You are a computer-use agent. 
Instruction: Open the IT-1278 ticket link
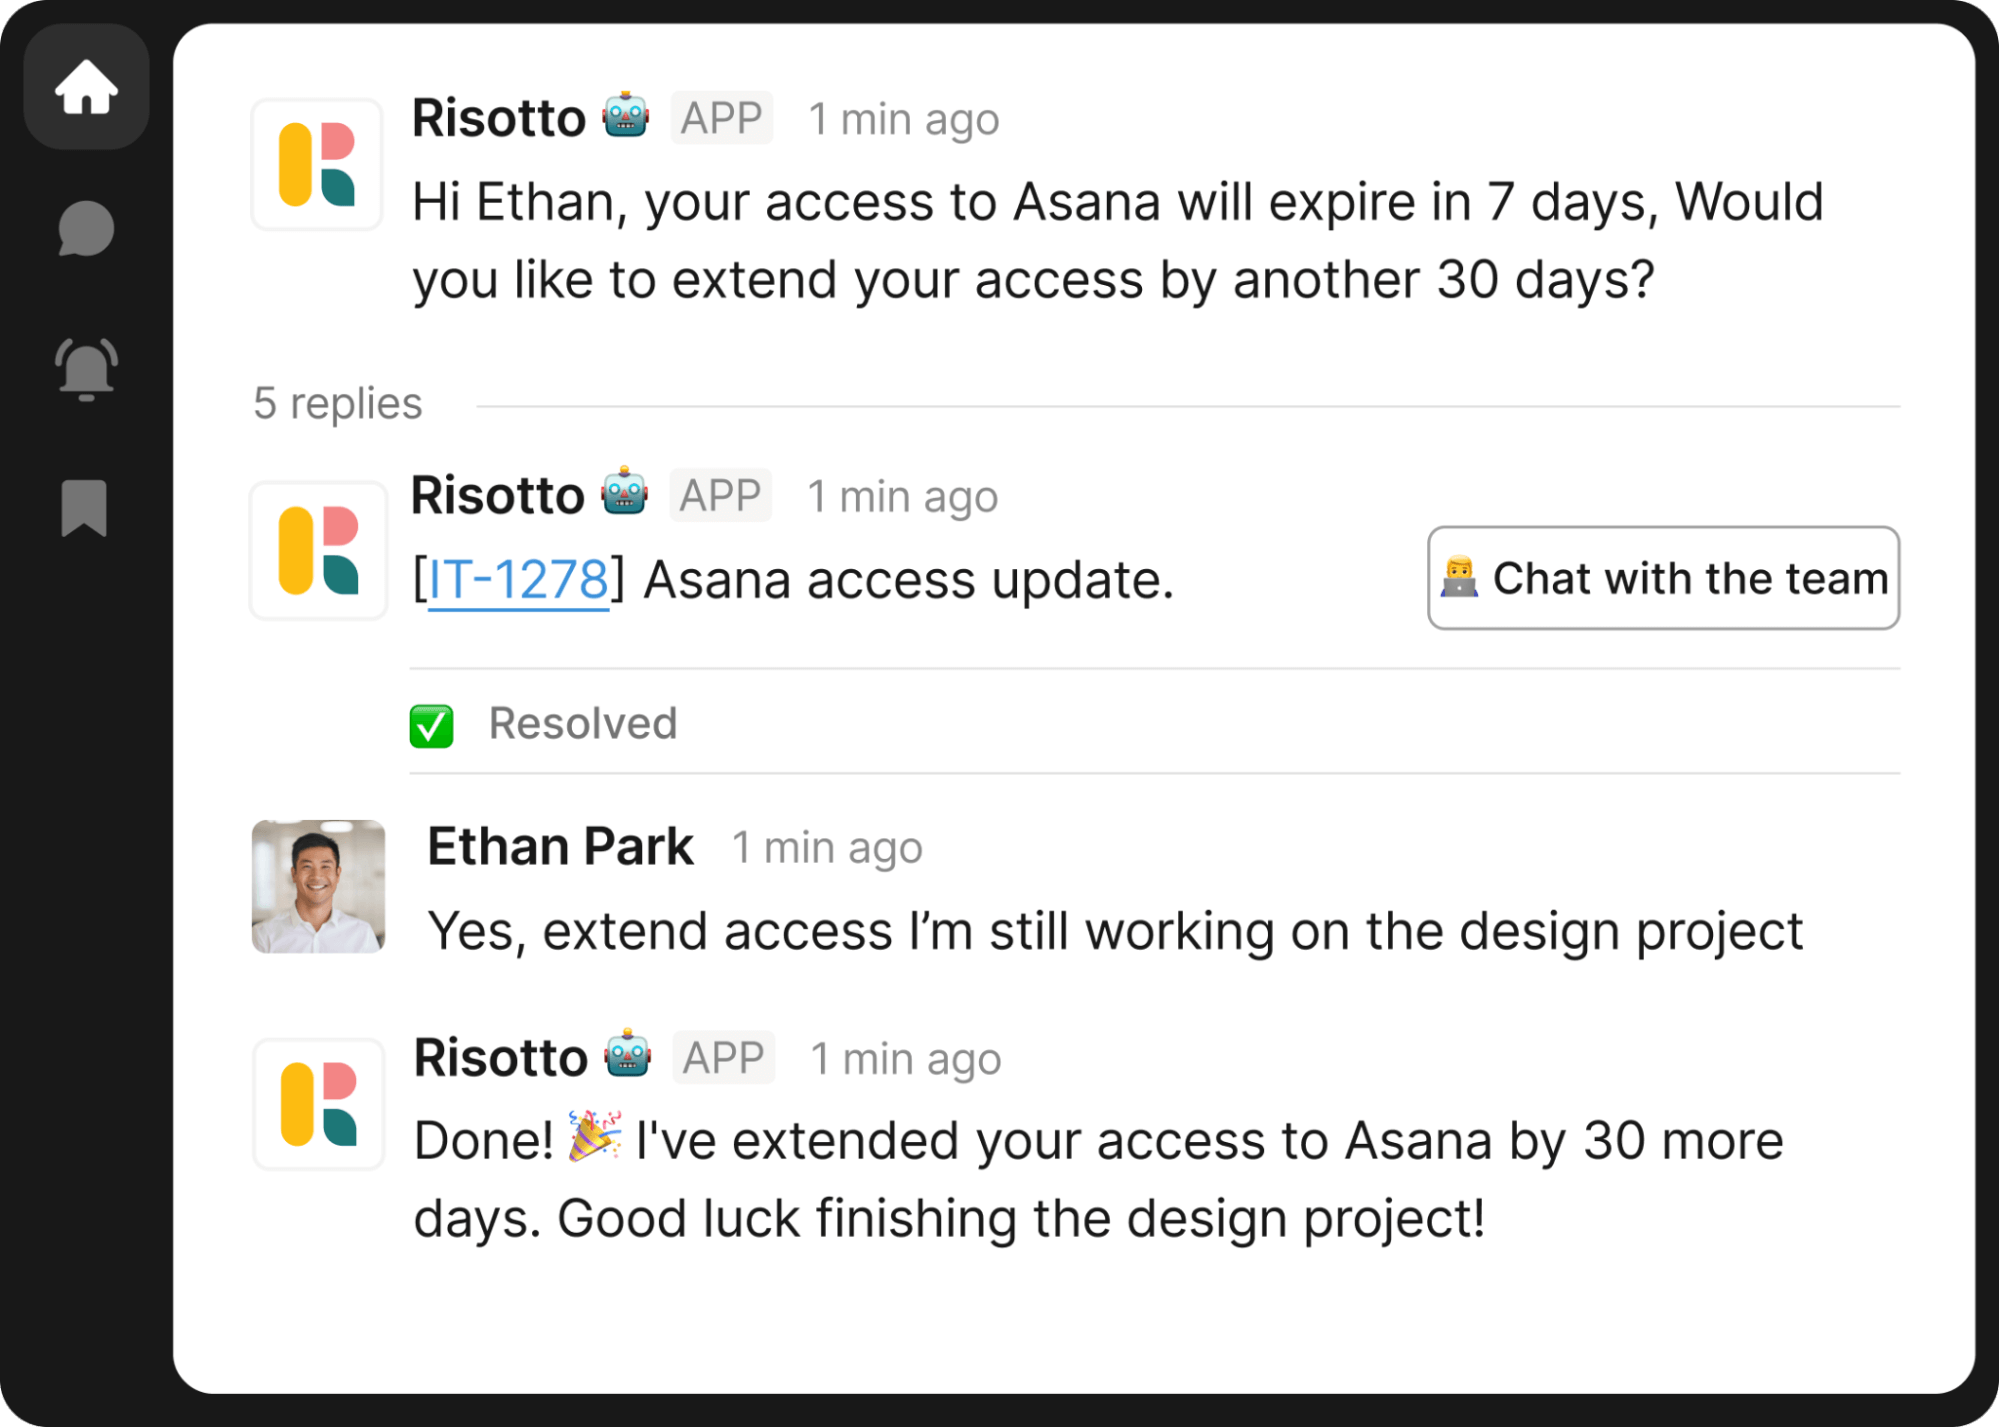(516, 578)
